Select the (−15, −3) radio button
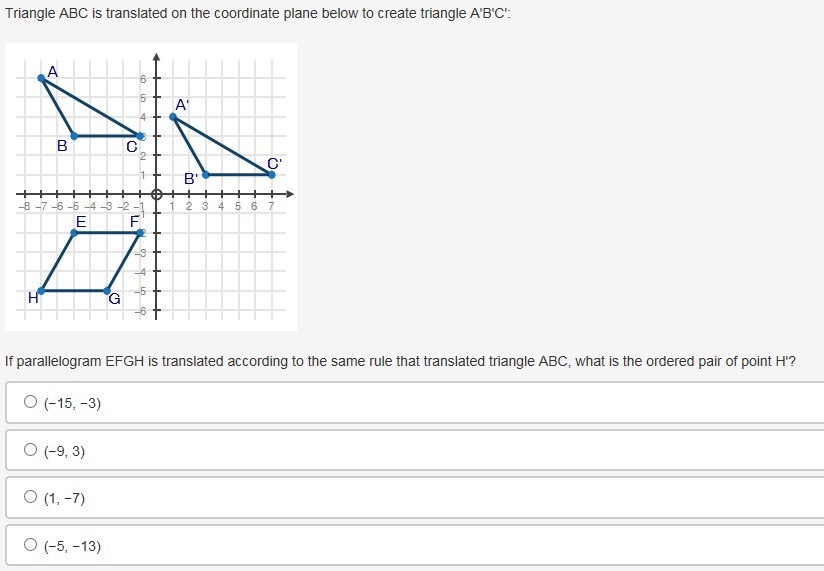 tap(30, 402)
